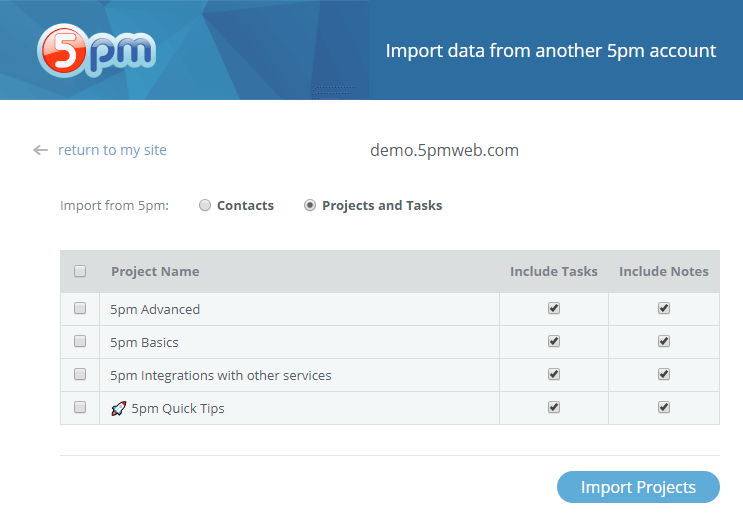Select the 5pm Integrations project checkbox
The image size is (743, 522).
(x=80, y=375)
